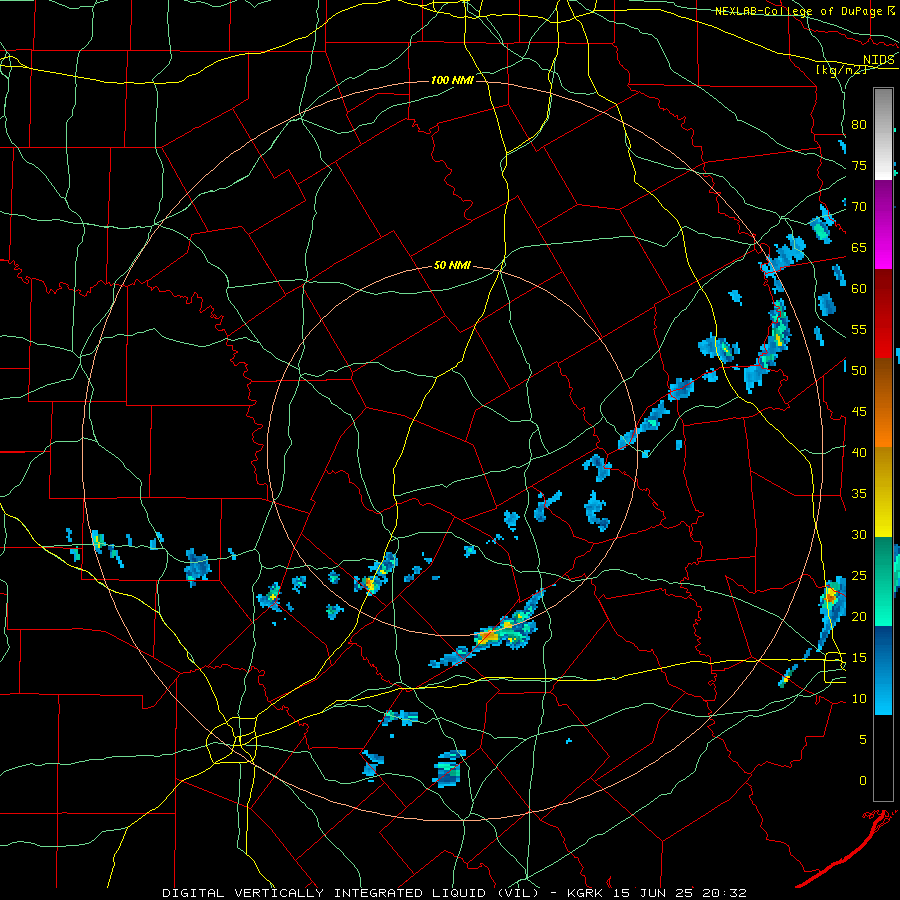Click the legend value 80

click(x=859, y=125)
